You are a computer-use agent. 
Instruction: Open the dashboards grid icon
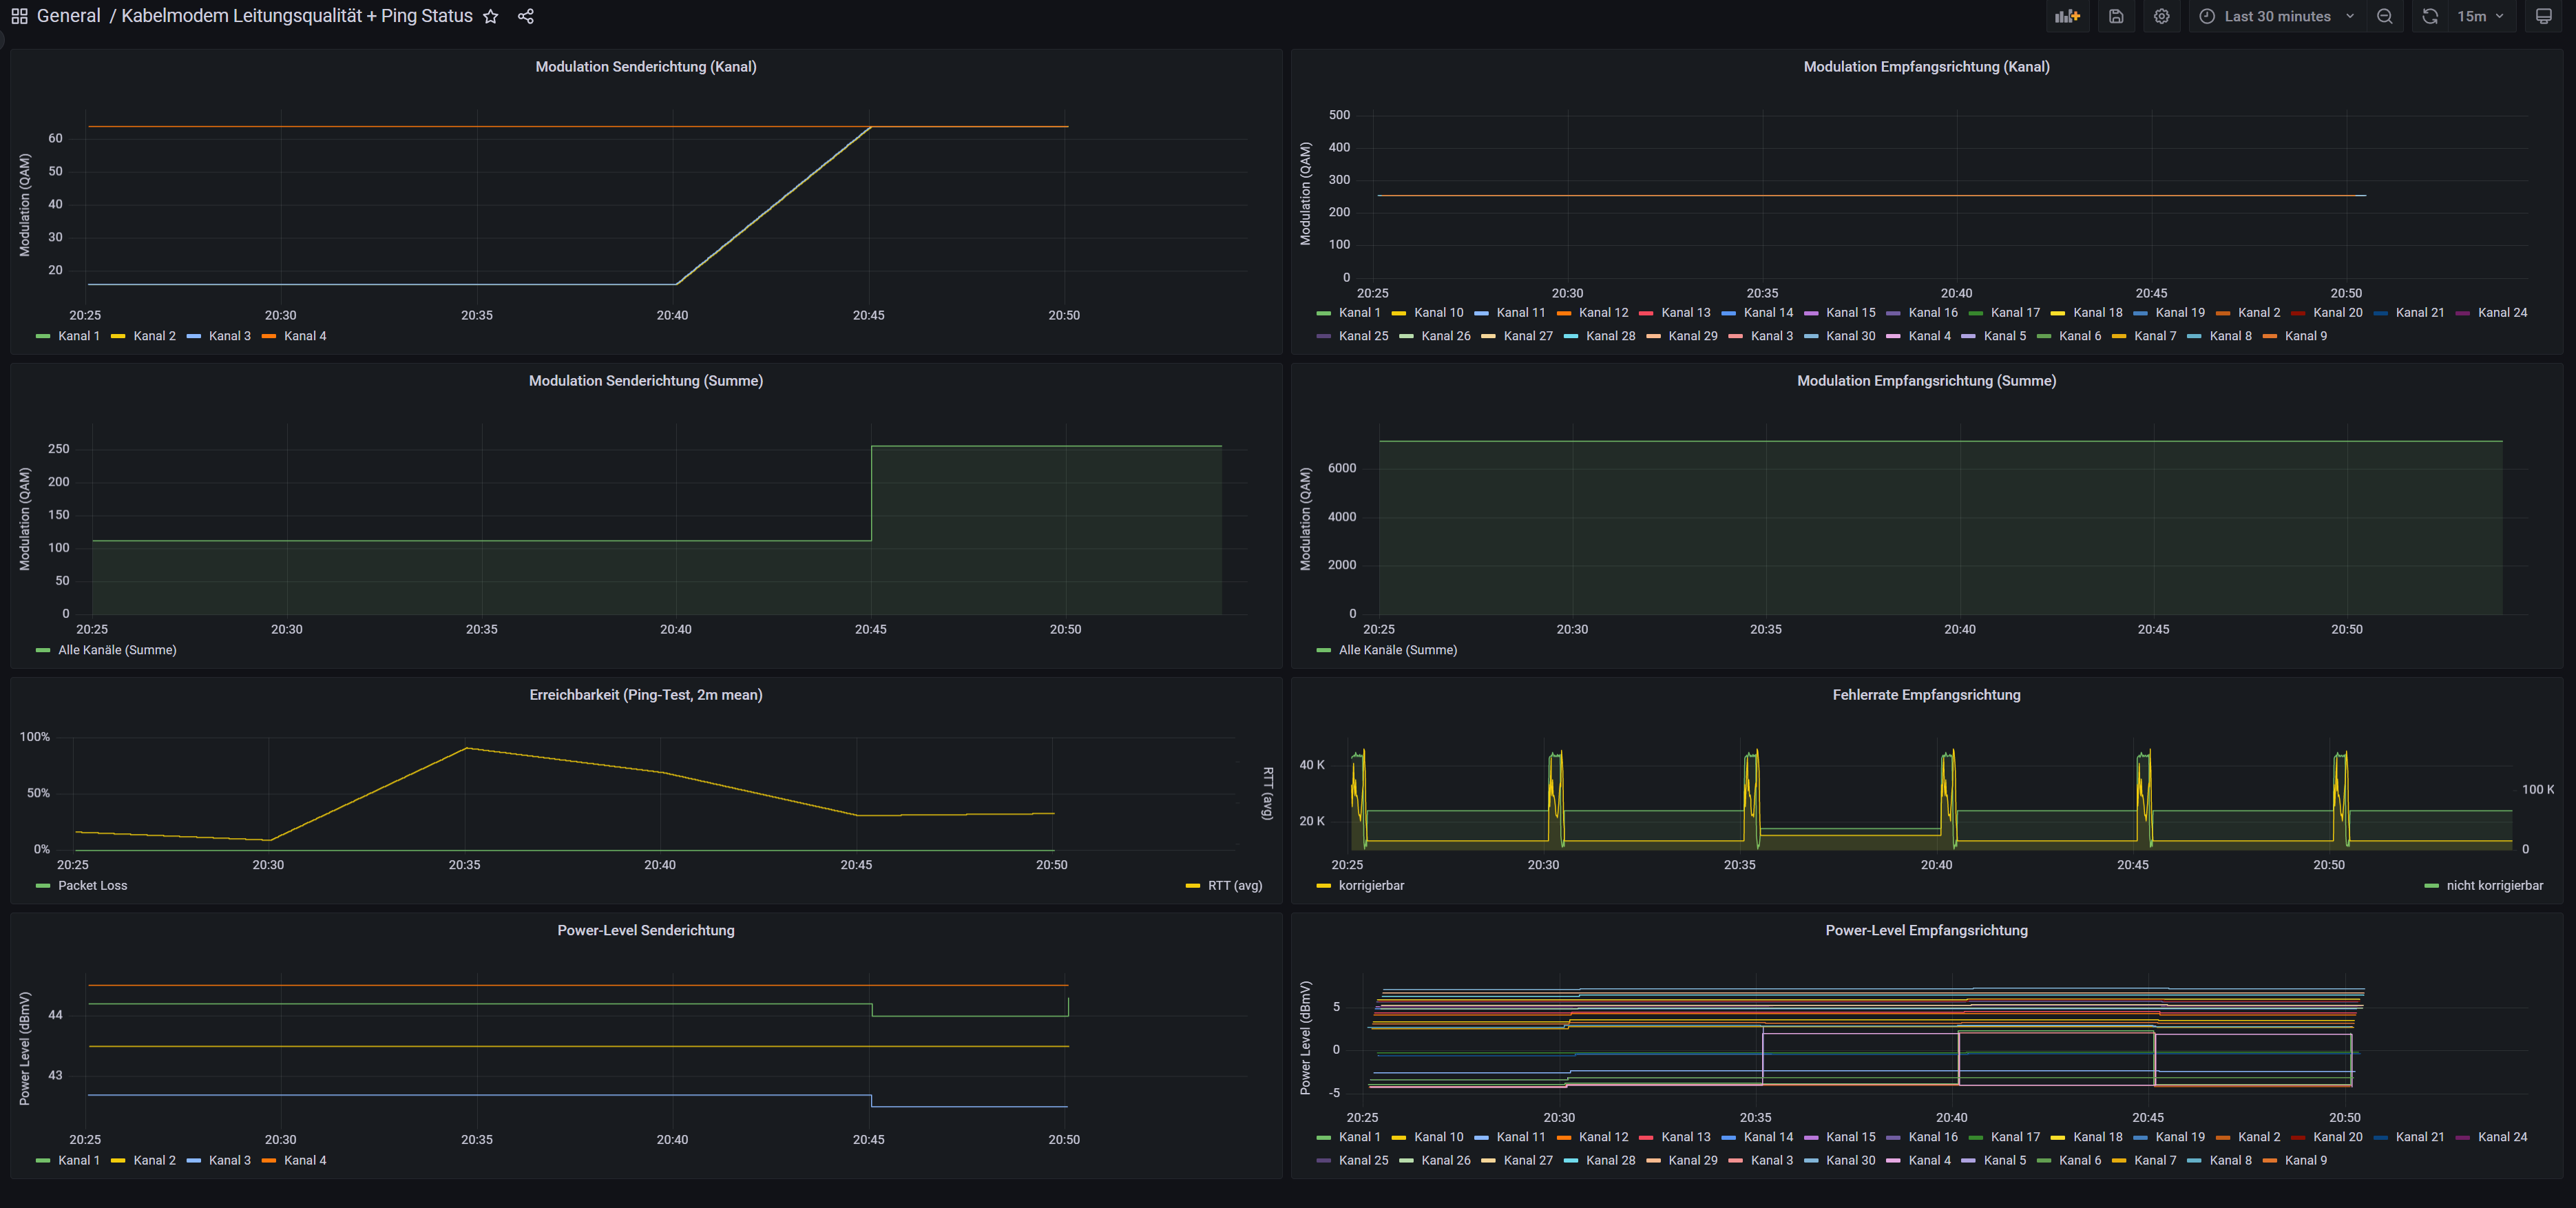(x=19, y=16)
